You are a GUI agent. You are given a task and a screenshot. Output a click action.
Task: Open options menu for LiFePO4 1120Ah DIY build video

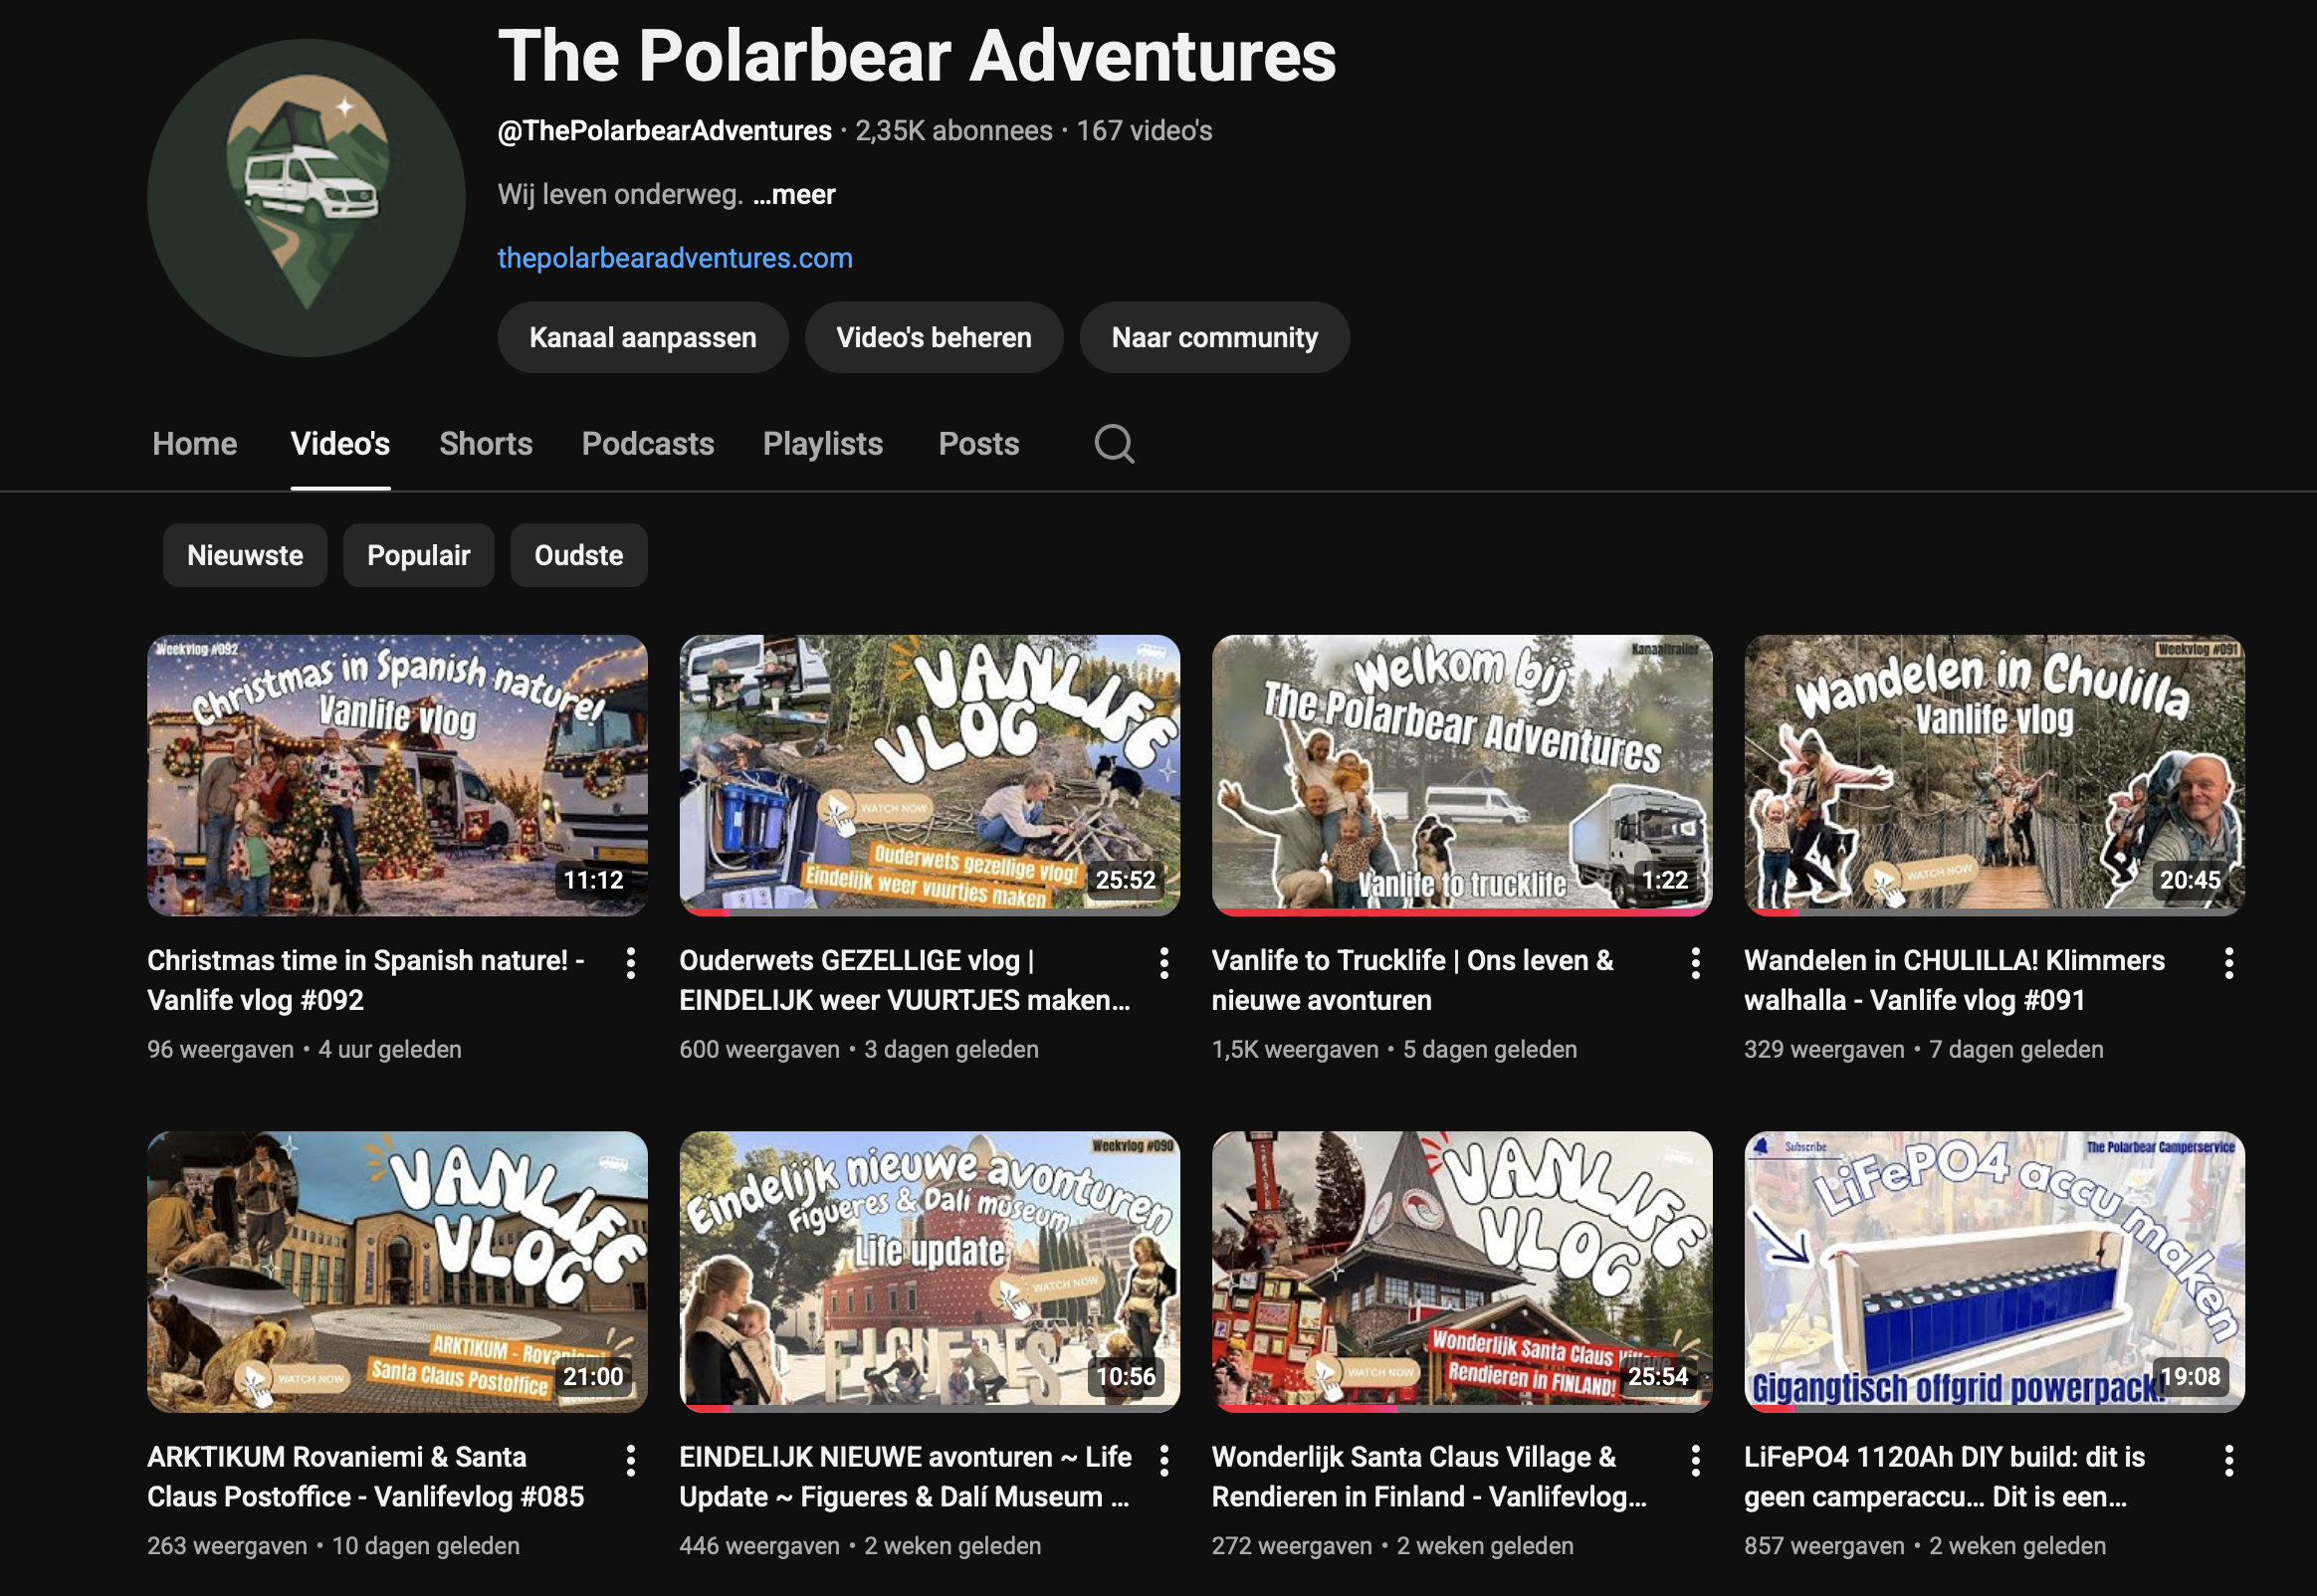pyautogui.click(x=2229, y=1460)
